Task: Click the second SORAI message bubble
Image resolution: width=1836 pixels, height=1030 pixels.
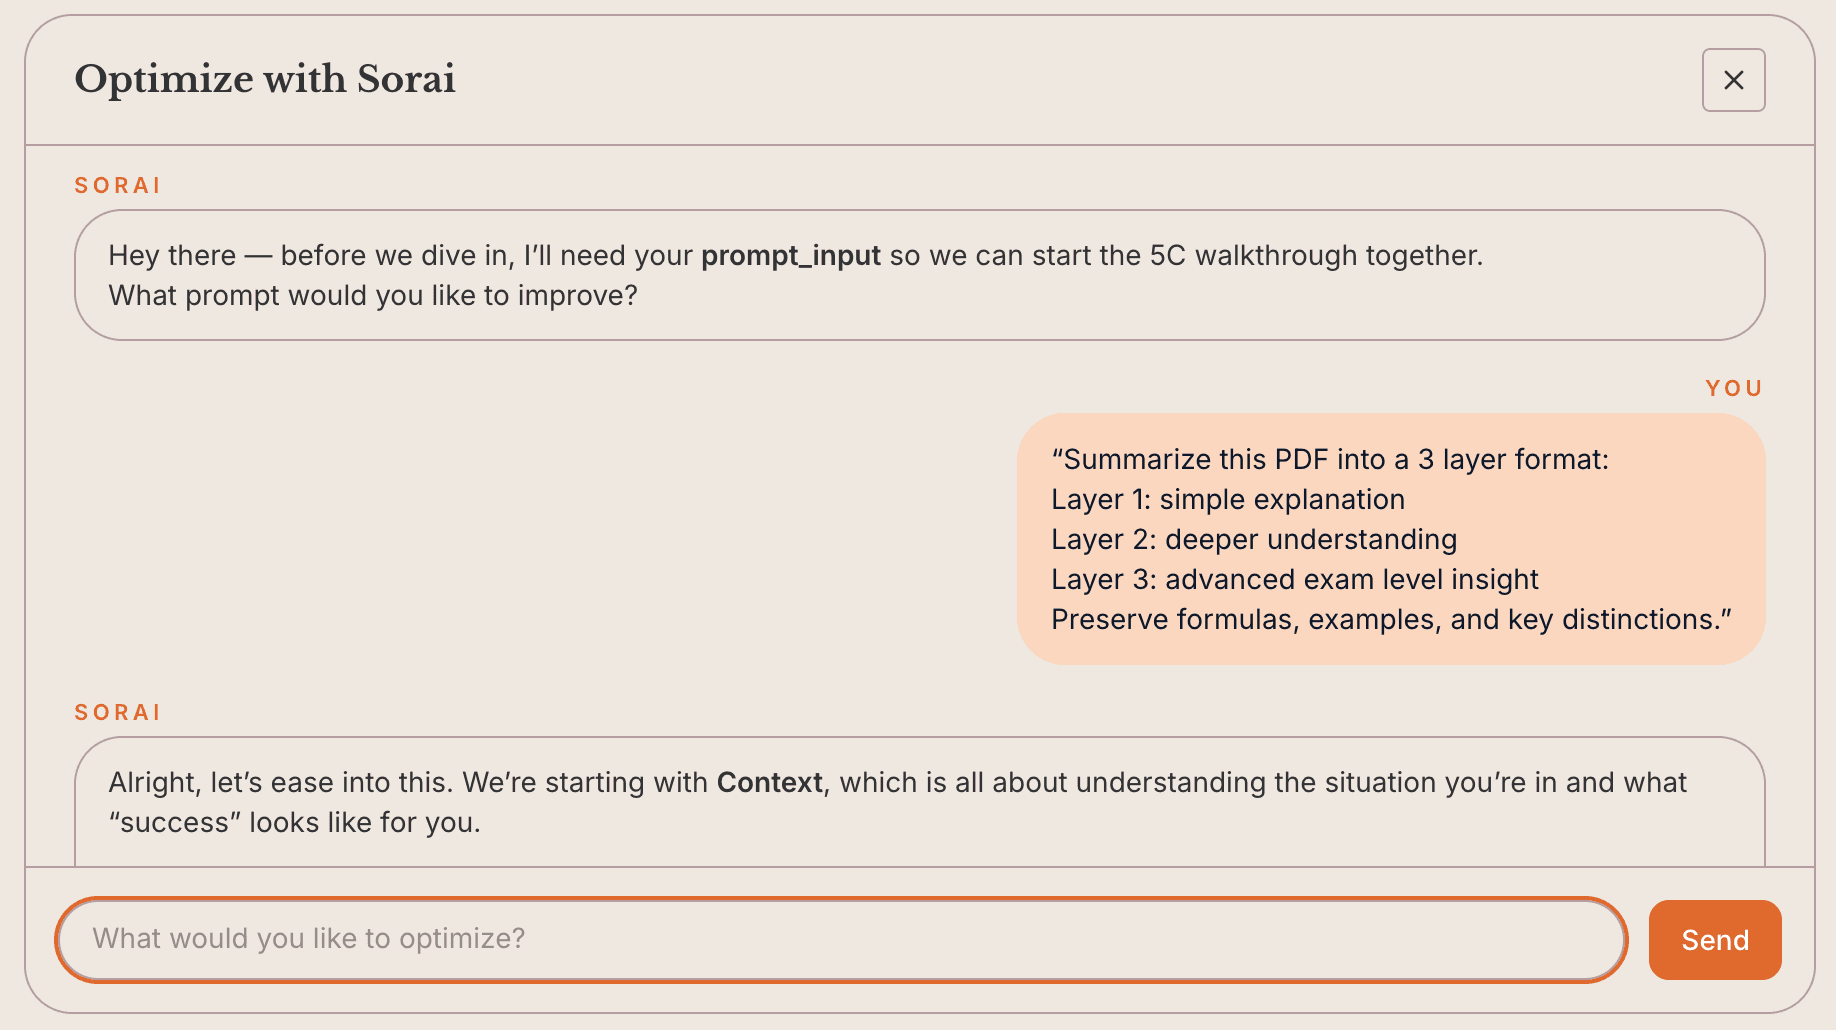Action: tap(918, 802)
